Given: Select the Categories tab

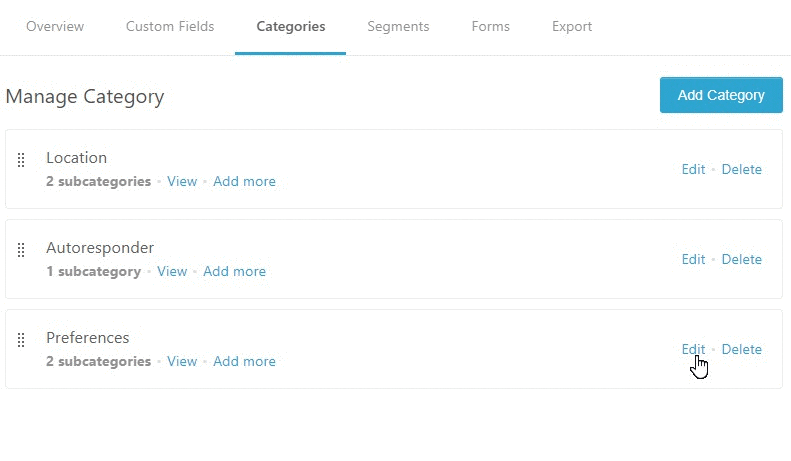Looking at the screenshot, I should pyautogui.click(x=290, y=27).
